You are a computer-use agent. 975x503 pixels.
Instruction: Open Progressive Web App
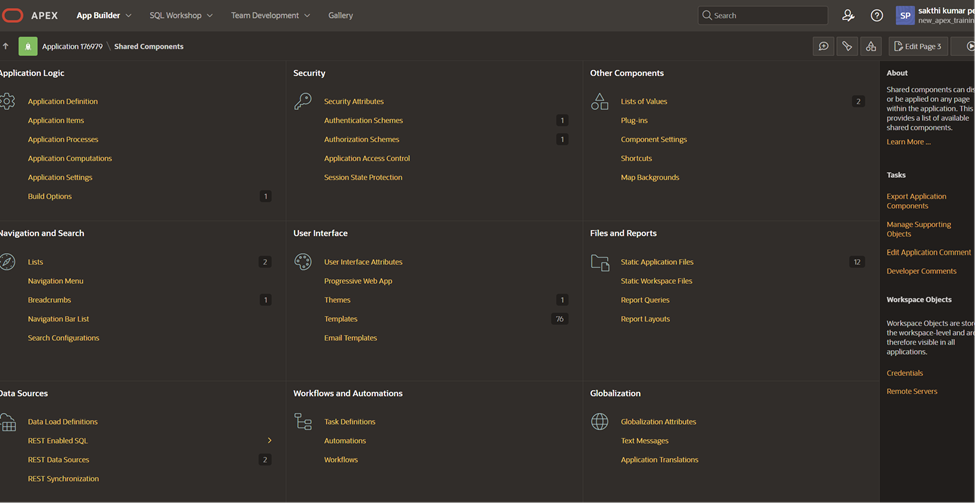tap(358, 281)
